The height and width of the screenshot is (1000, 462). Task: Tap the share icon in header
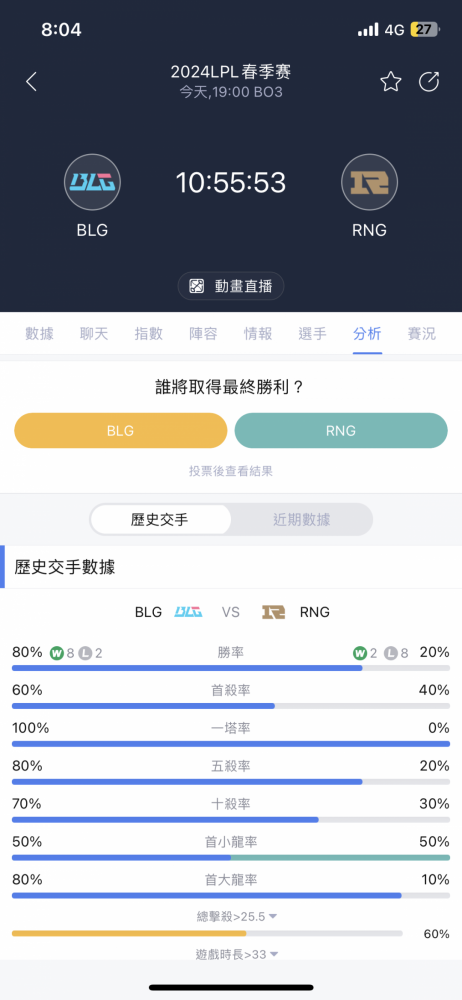tap(429, 82)
